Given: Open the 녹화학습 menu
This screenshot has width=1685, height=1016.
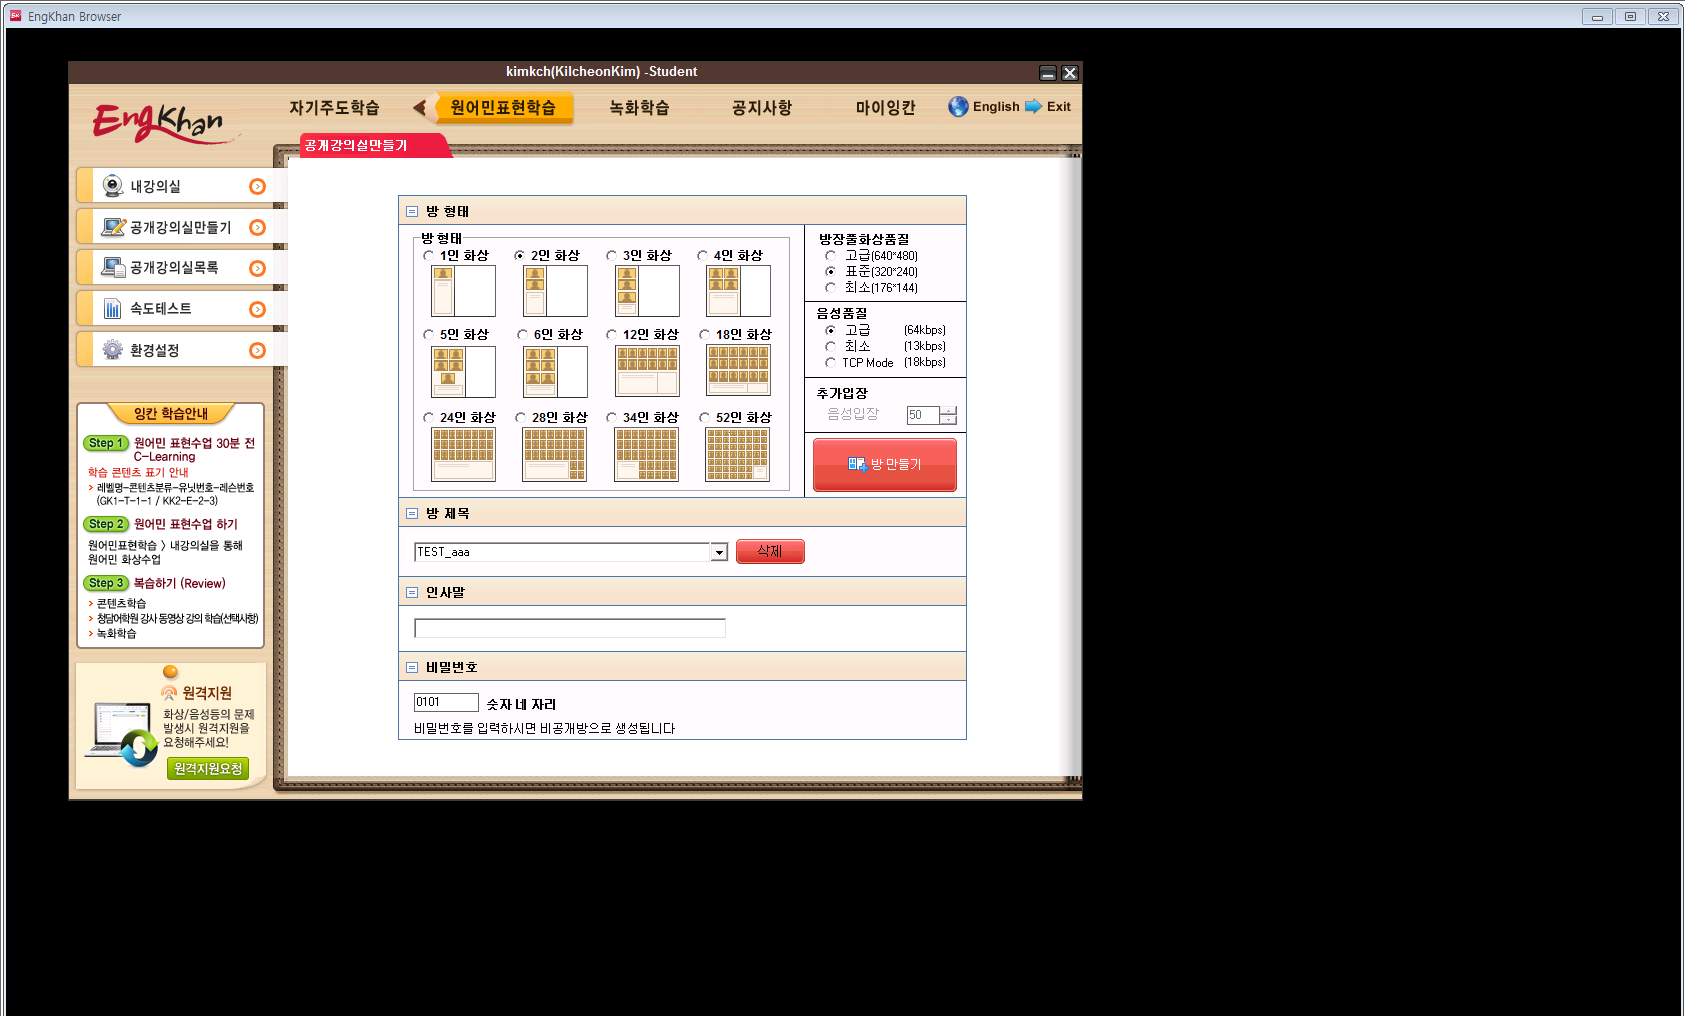Looking at the screenshot, I should 639,107.
